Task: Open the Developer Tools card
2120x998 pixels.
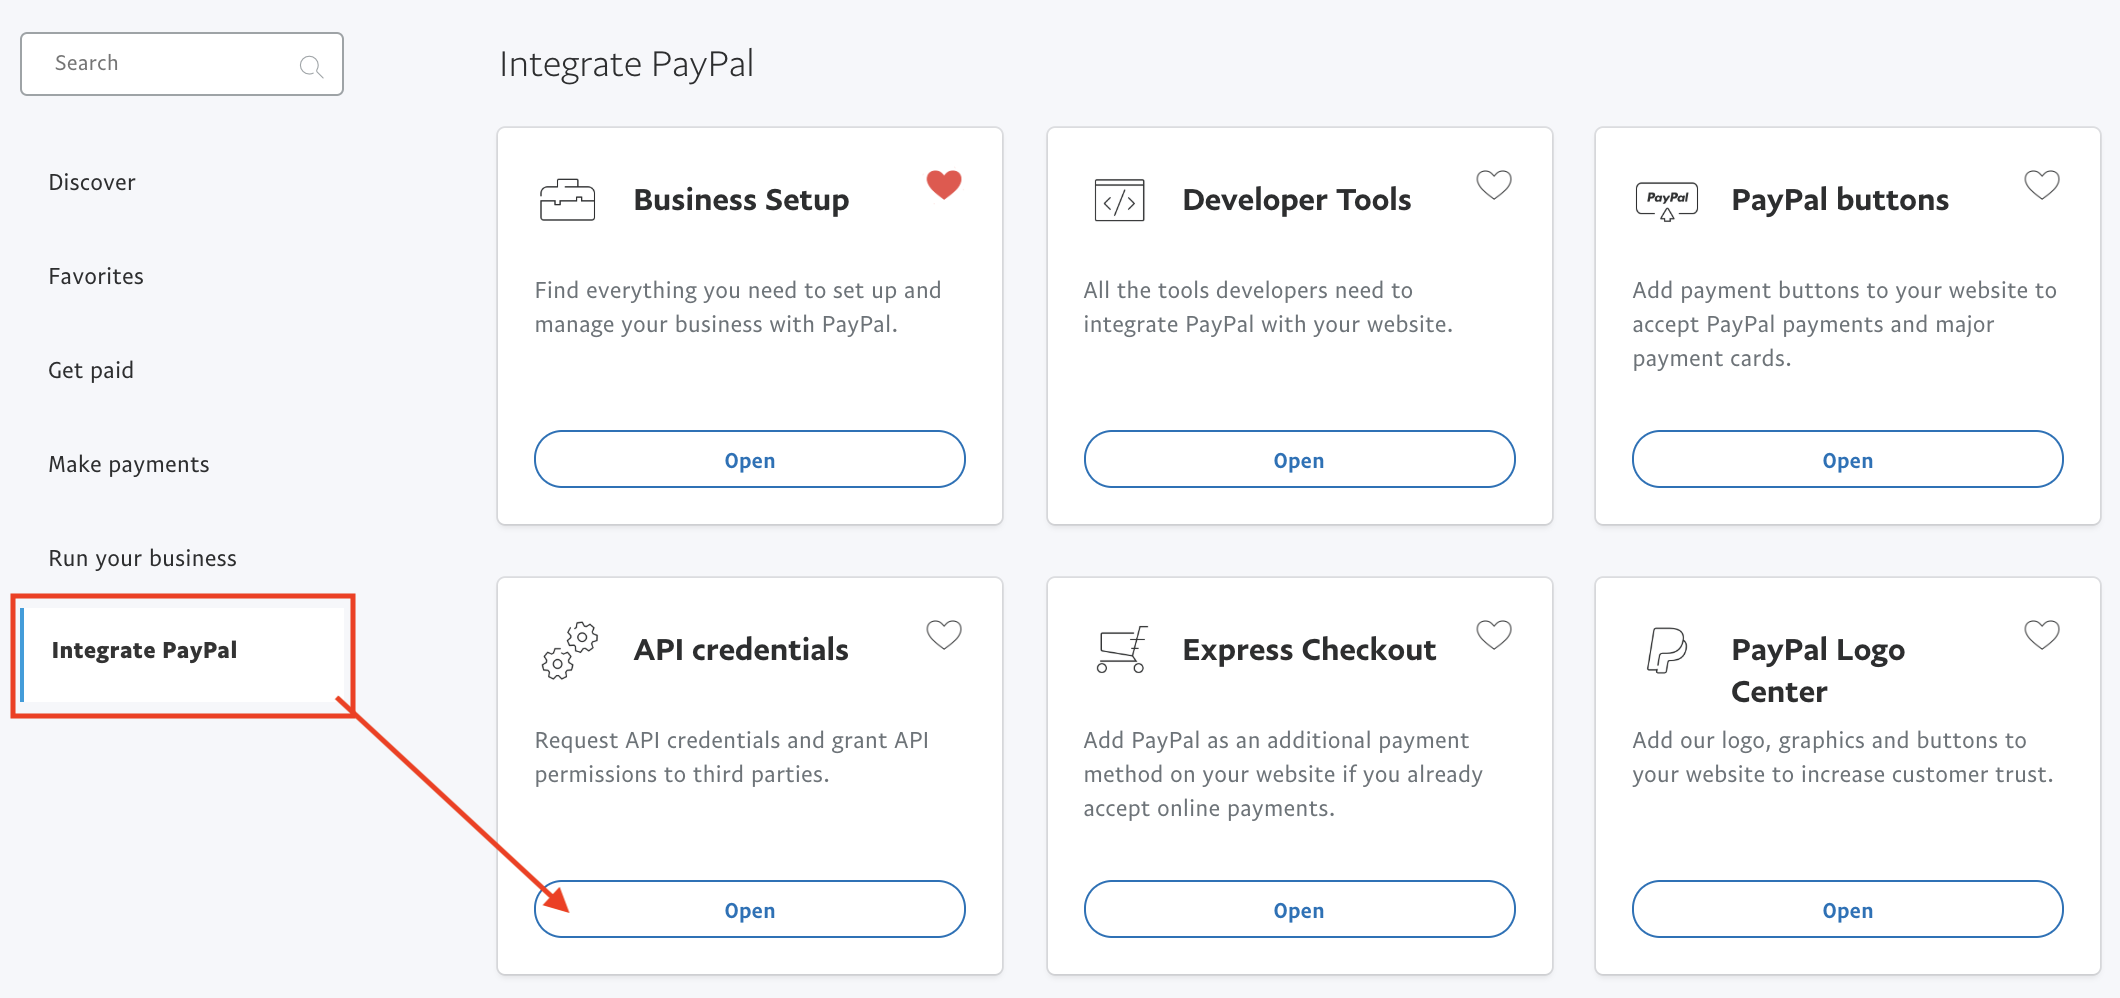Action: coord(1299,460)
